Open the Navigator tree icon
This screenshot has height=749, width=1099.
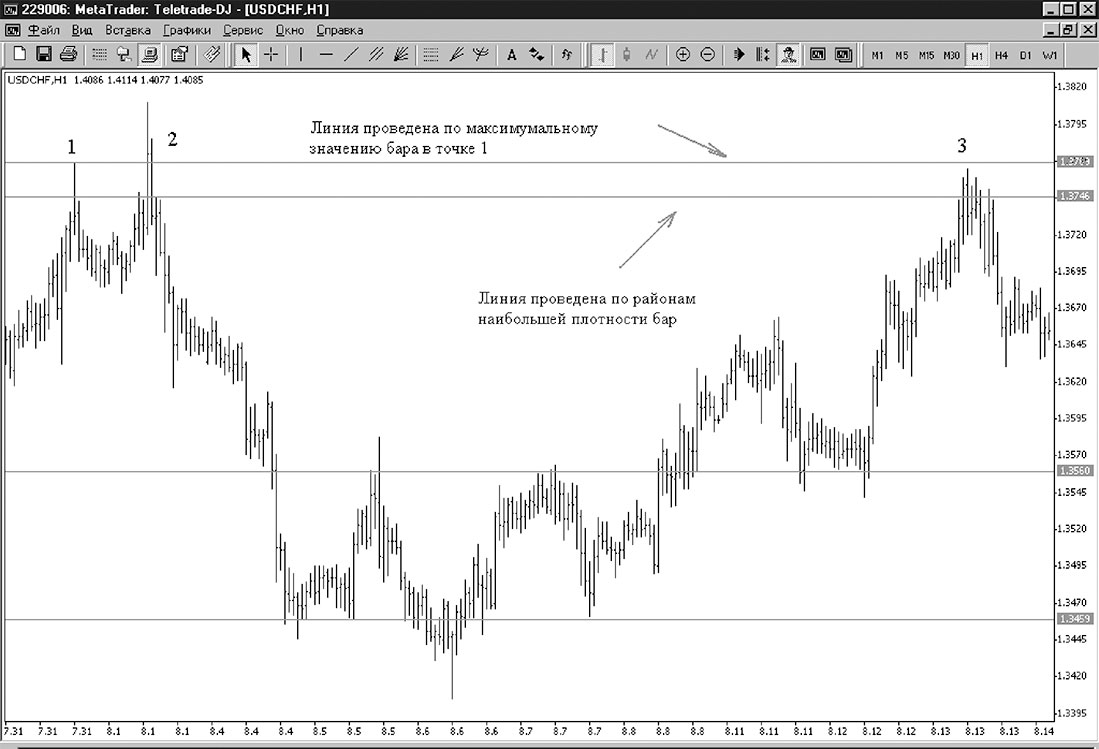coord(124,54)
